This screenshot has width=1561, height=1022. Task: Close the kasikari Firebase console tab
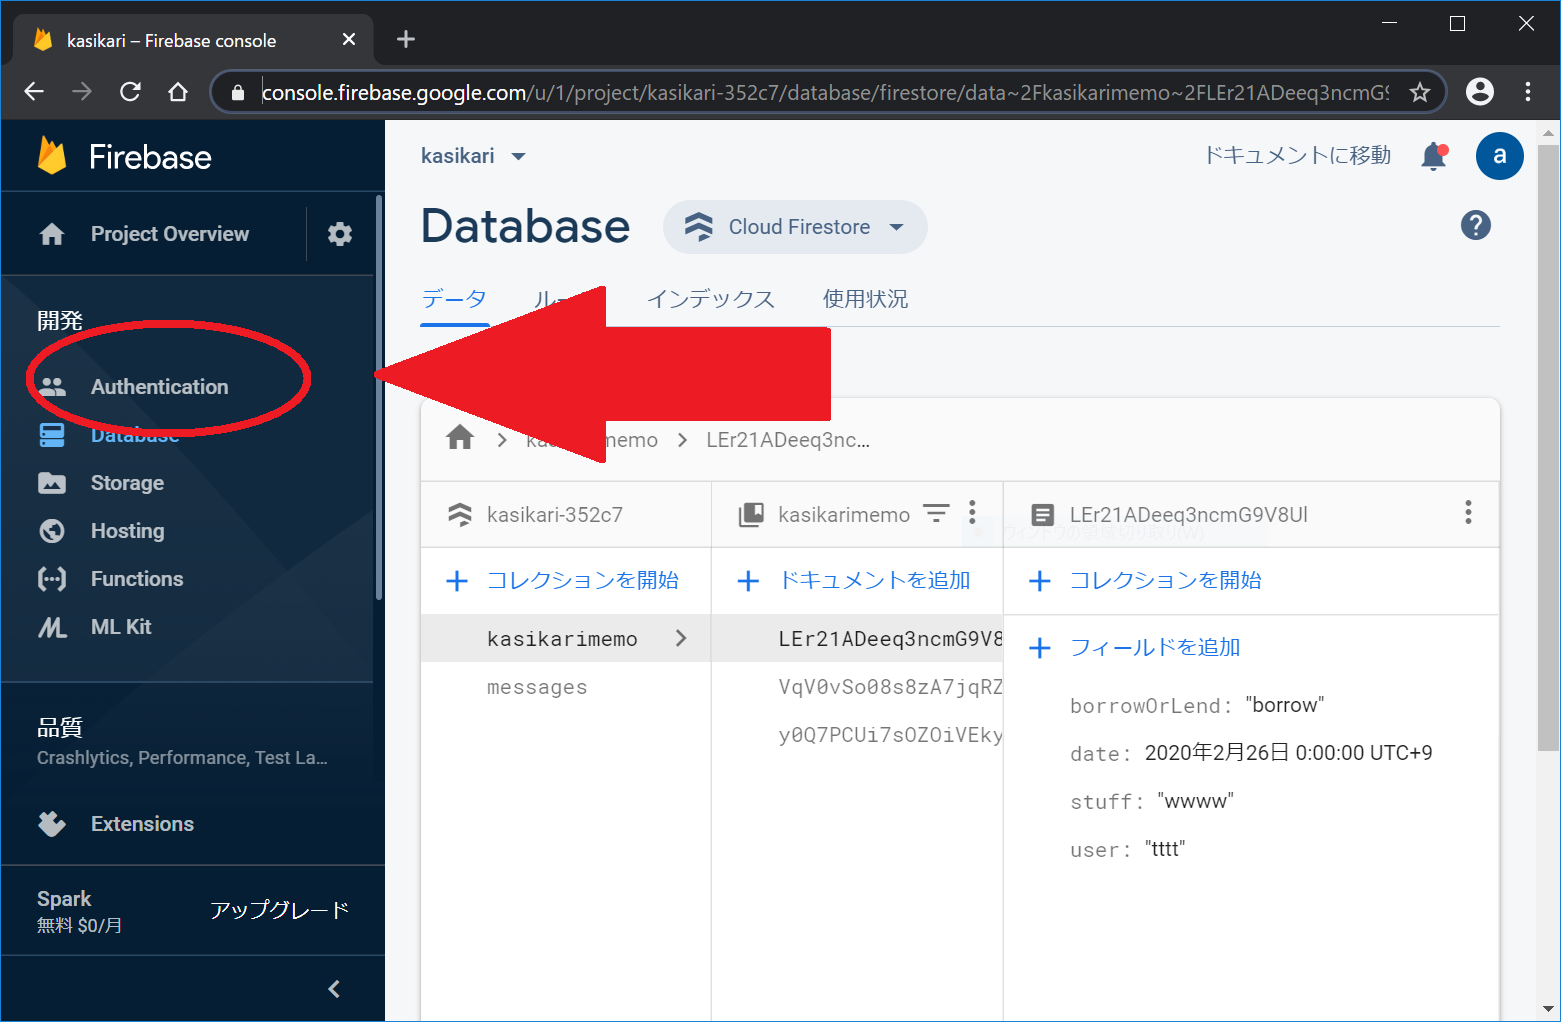tap(349, 40)
